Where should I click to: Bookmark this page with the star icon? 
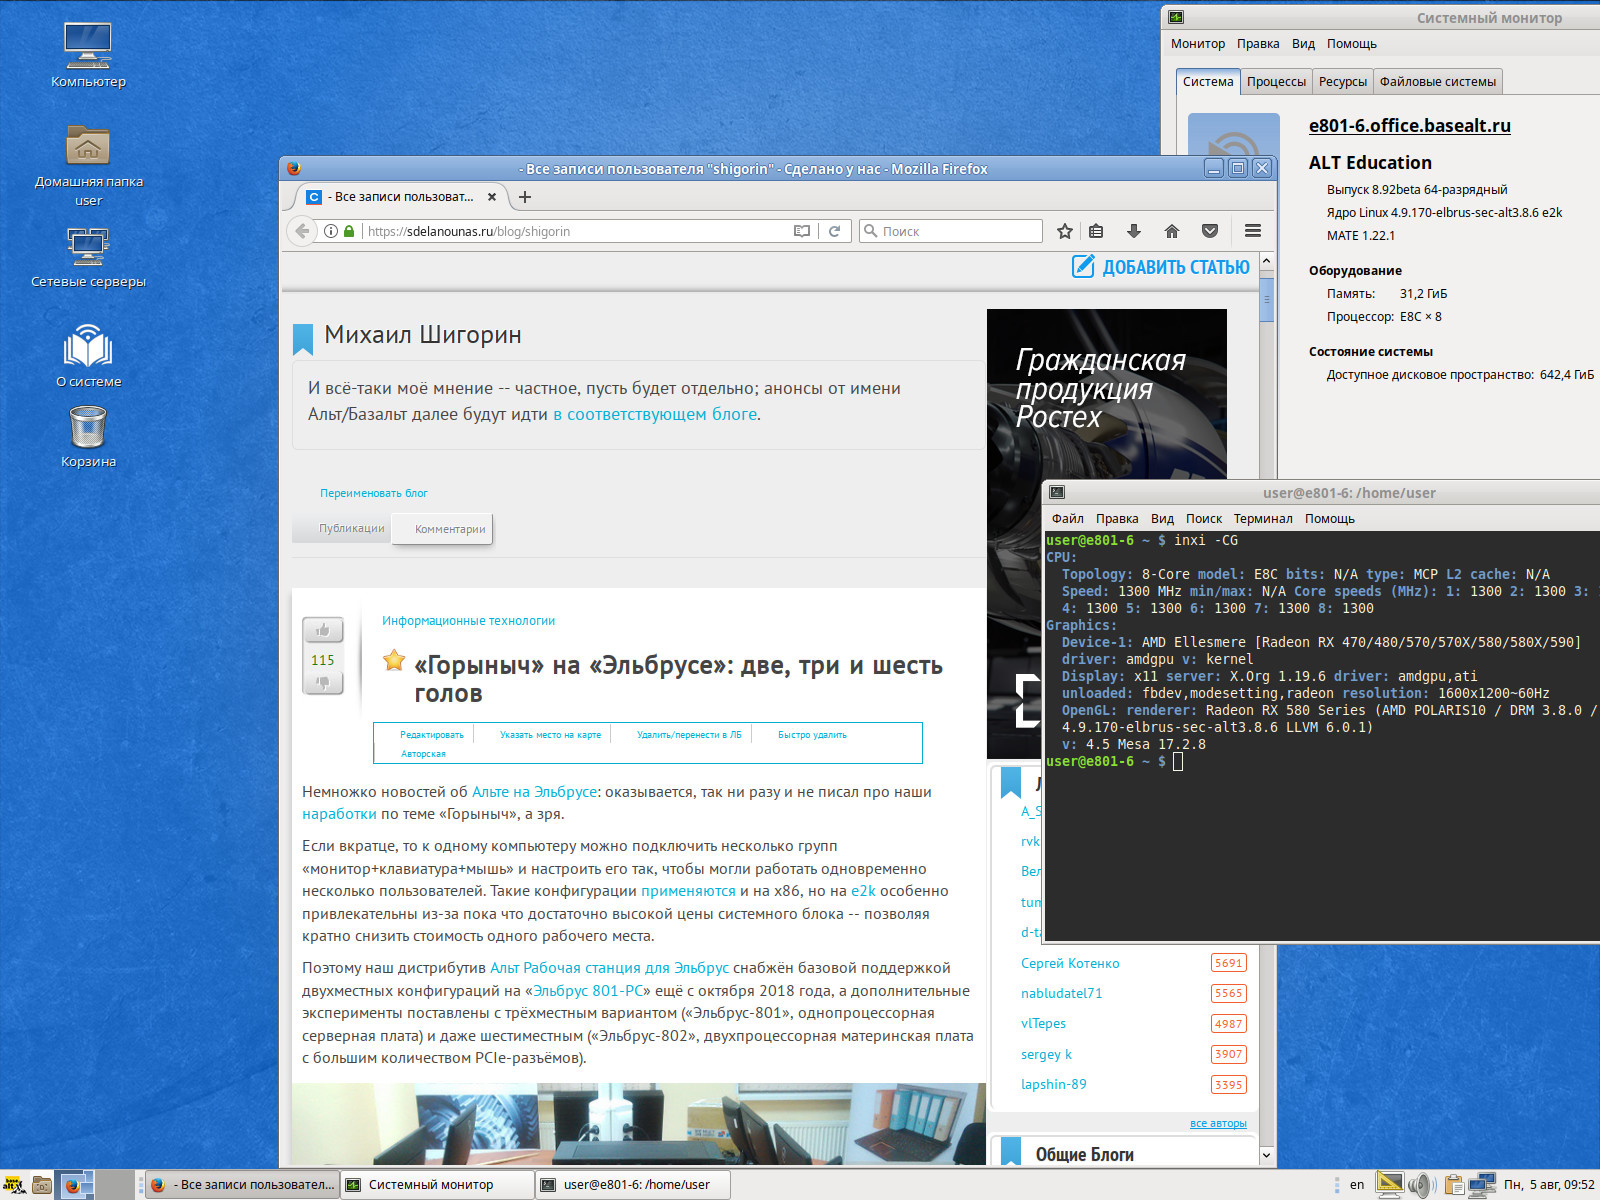[1065, 231]
